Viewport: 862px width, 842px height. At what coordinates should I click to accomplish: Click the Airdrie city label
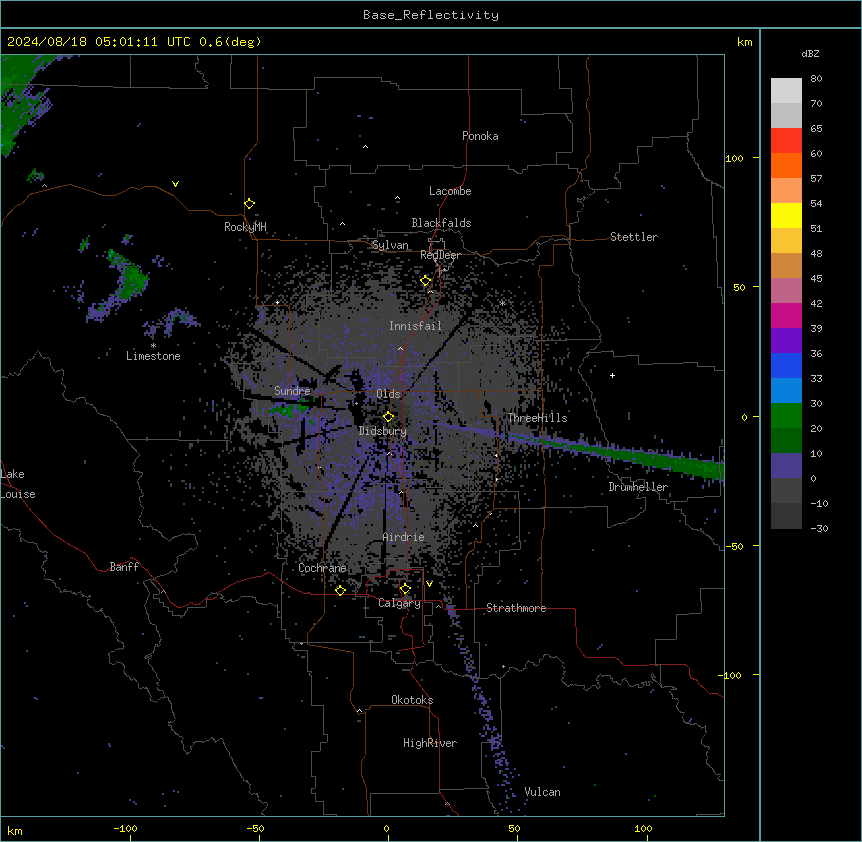(404, 537)
